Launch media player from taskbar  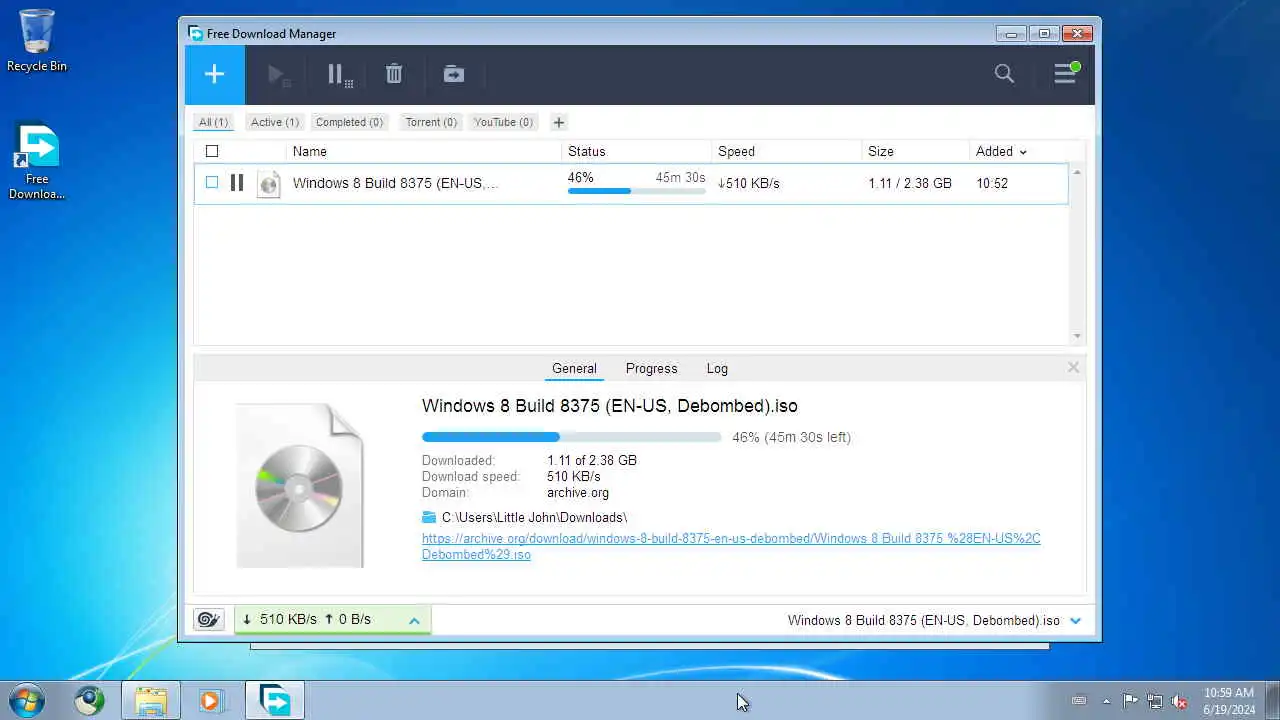coord(210,701)
